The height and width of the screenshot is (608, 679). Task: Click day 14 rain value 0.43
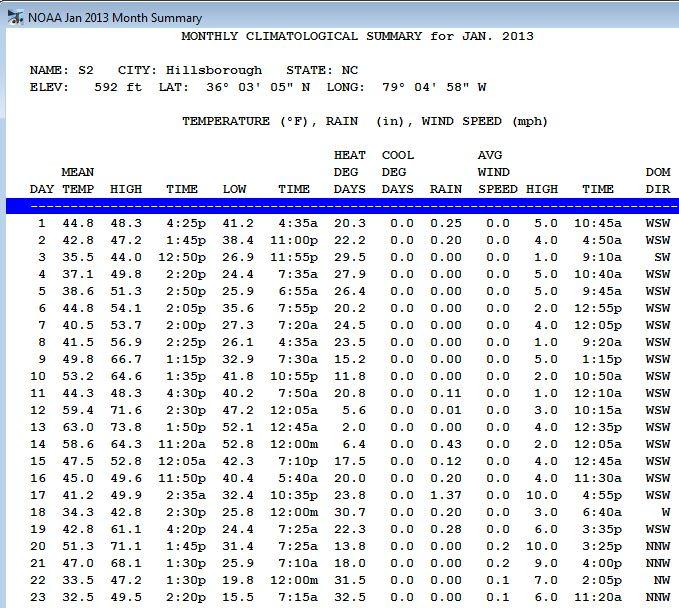(x=446, y=444)
